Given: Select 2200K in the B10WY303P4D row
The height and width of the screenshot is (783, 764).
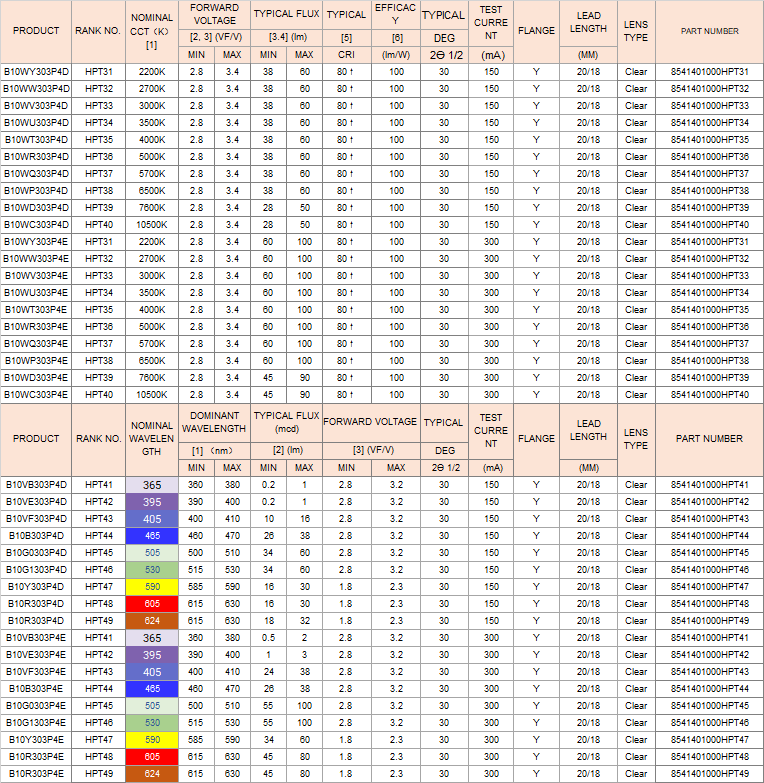Looking at the screenshot, I should point(152,72).
